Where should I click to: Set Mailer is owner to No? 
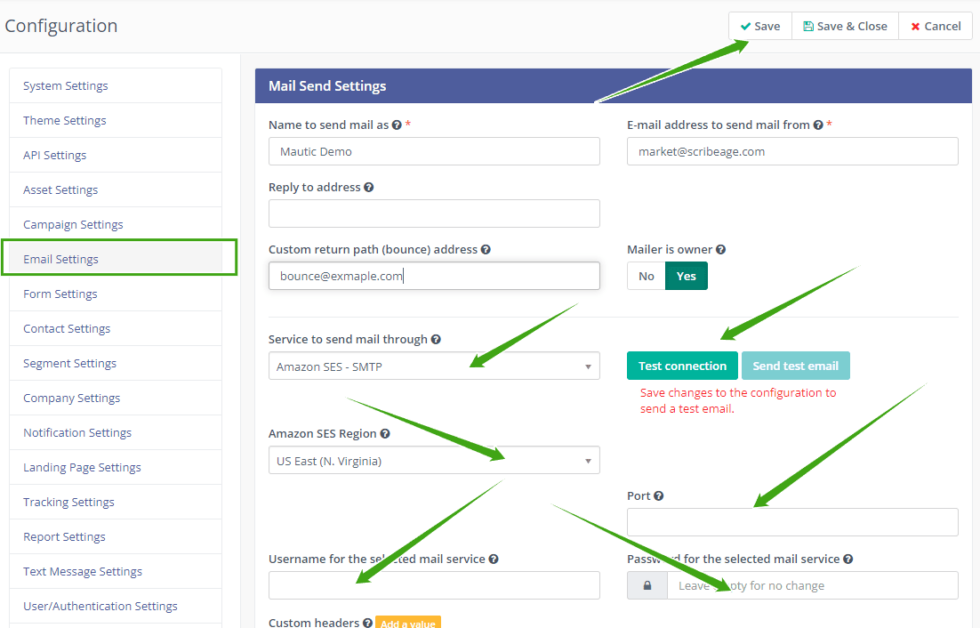646,275
